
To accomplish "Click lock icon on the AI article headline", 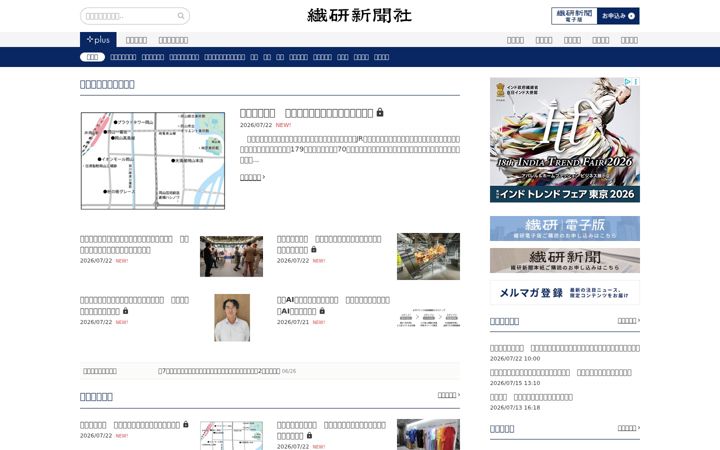I will pos(322,311).
